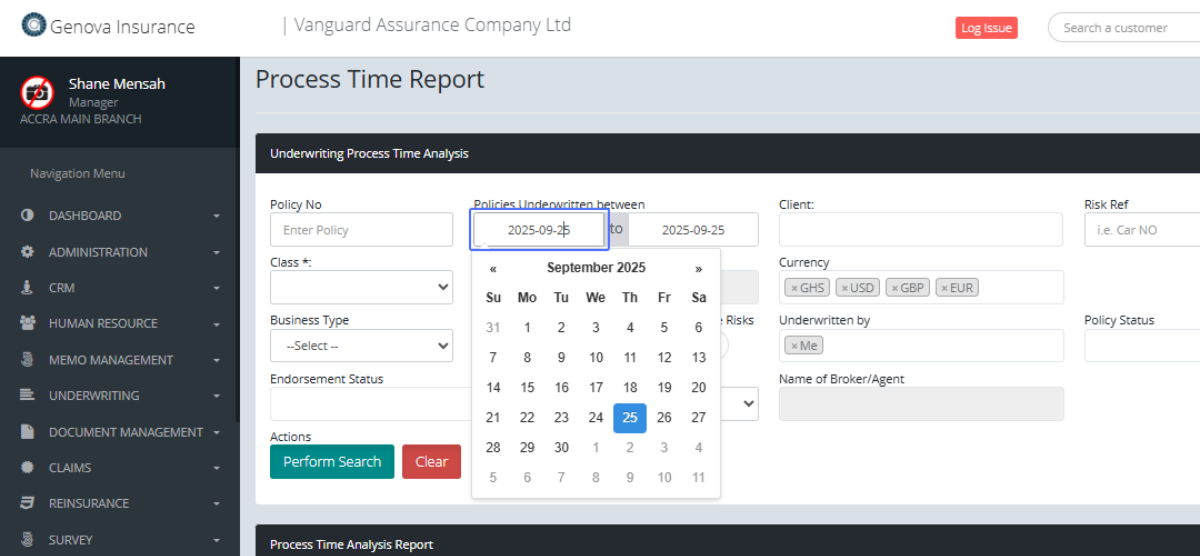Remove the GHS currency tag
The width and height of the screenshot is (1200, 556).
click(x=795, y=288)
